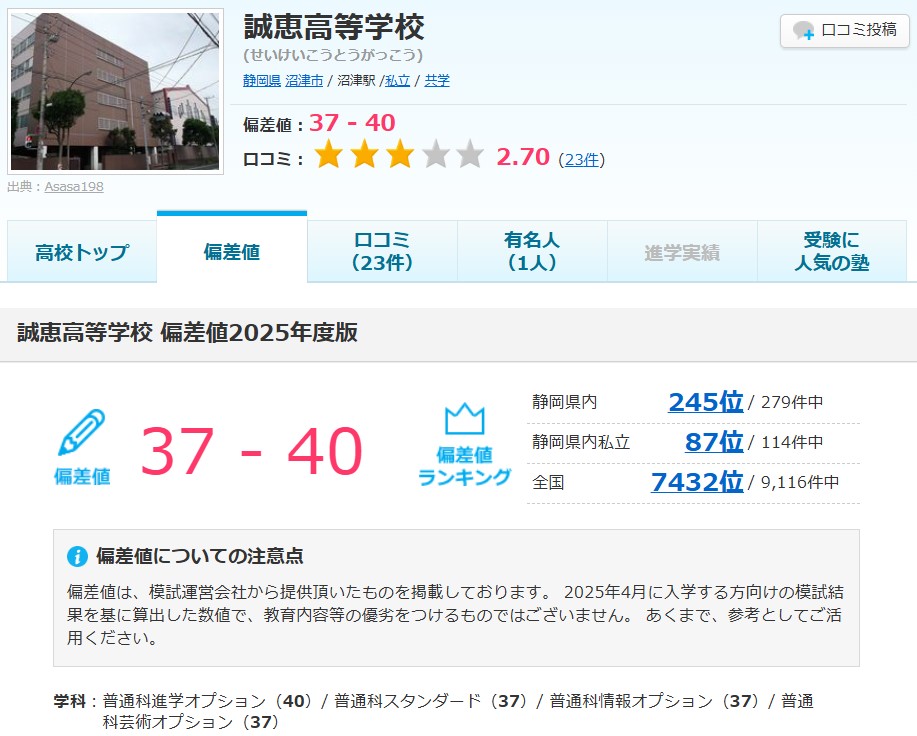Click the fifth gray rating star
The width and height of the screenshot is (917, 736).
[469, 156]
